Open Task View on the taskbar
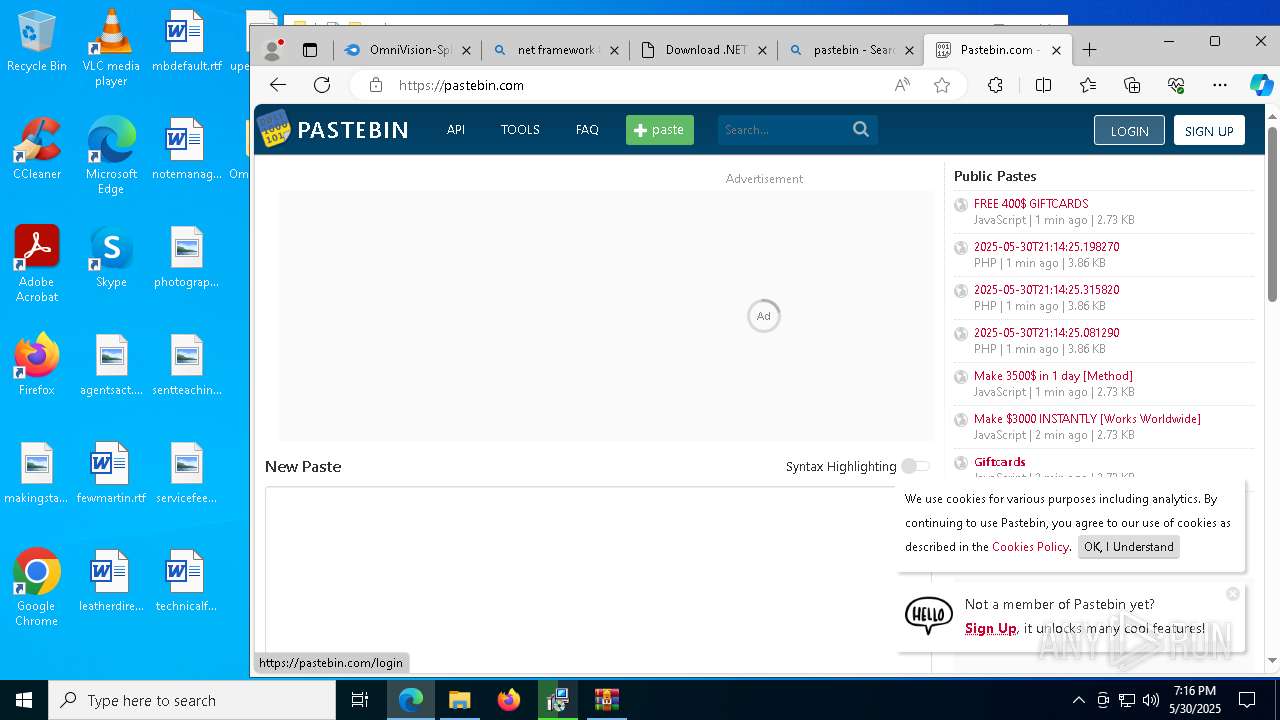 tap(360, 700)
